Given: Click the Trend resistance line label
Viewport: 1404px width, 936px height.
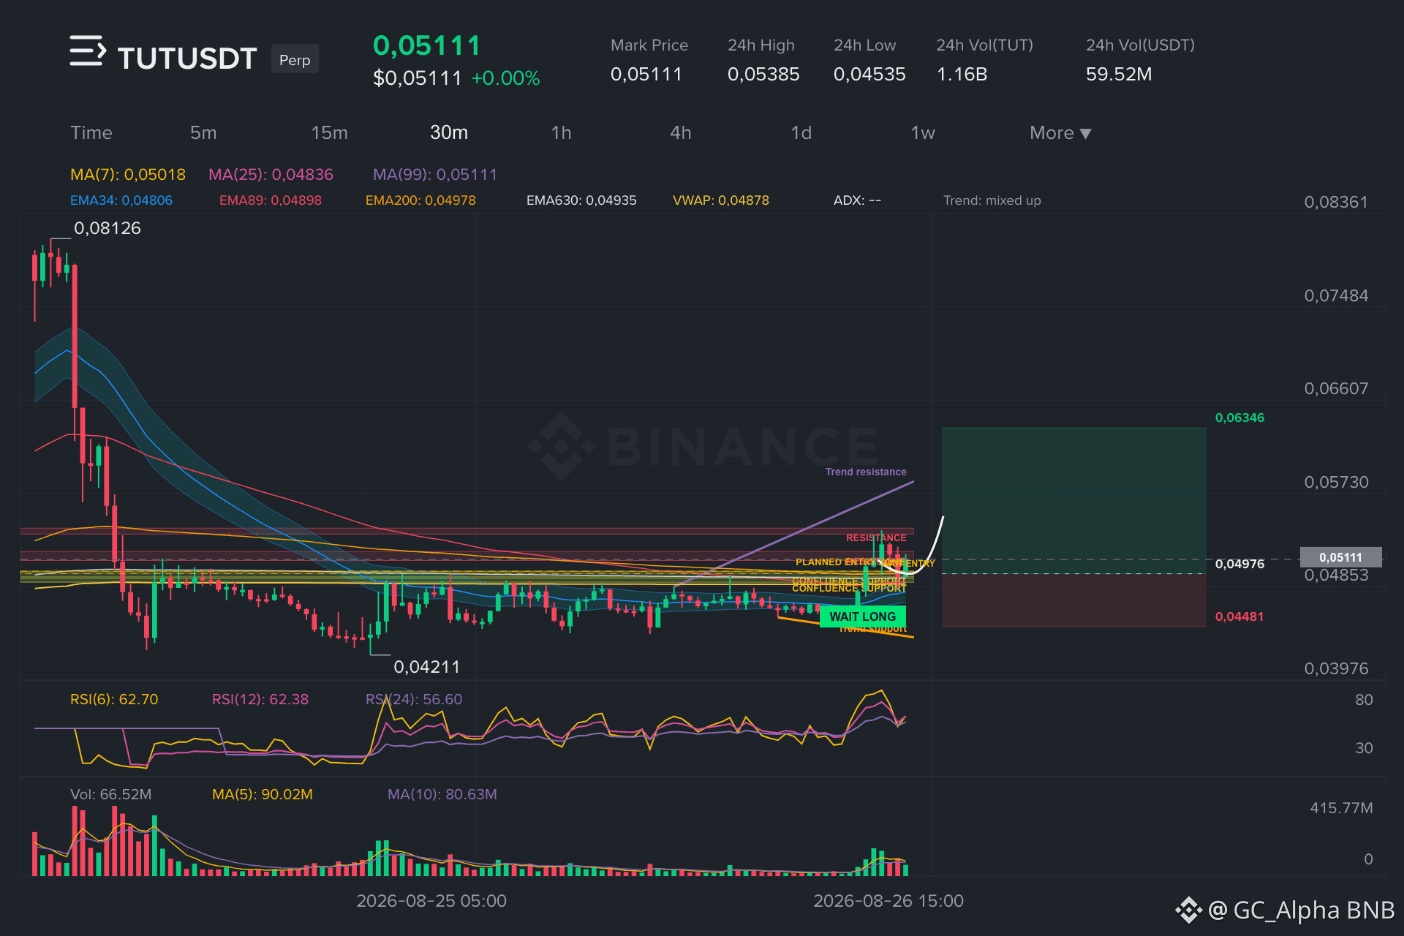Looking at the screenshot, I should (x=866, y=472).
